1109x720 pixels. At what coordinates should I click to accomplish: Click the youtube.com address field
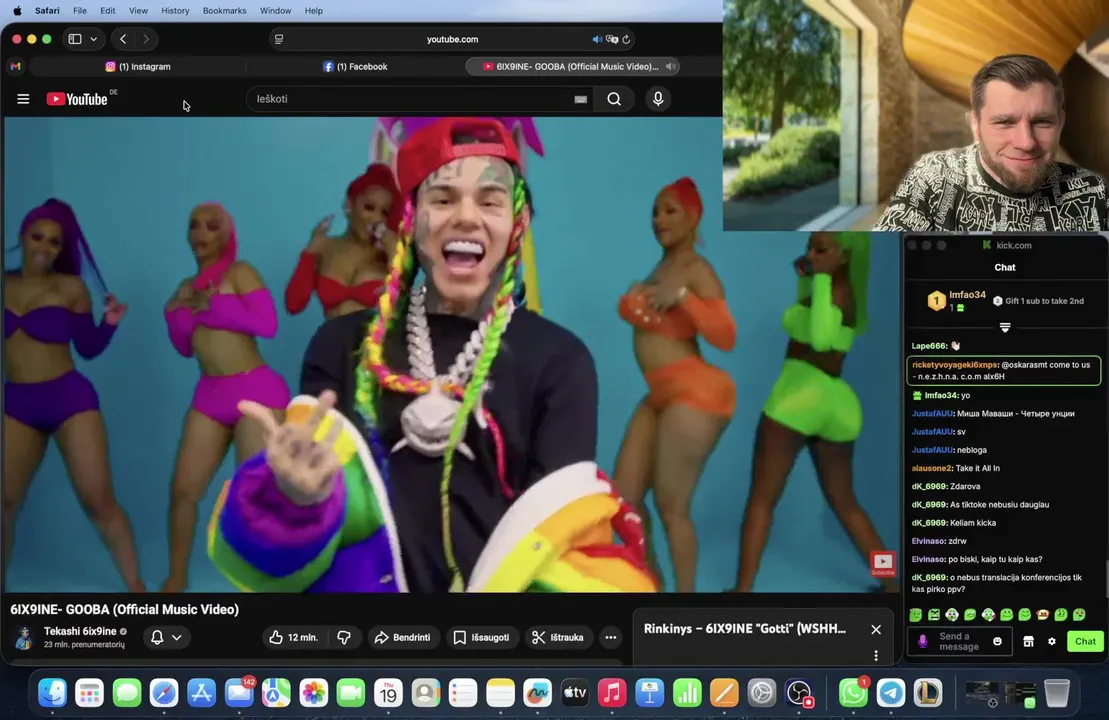[x=452, y=39]
